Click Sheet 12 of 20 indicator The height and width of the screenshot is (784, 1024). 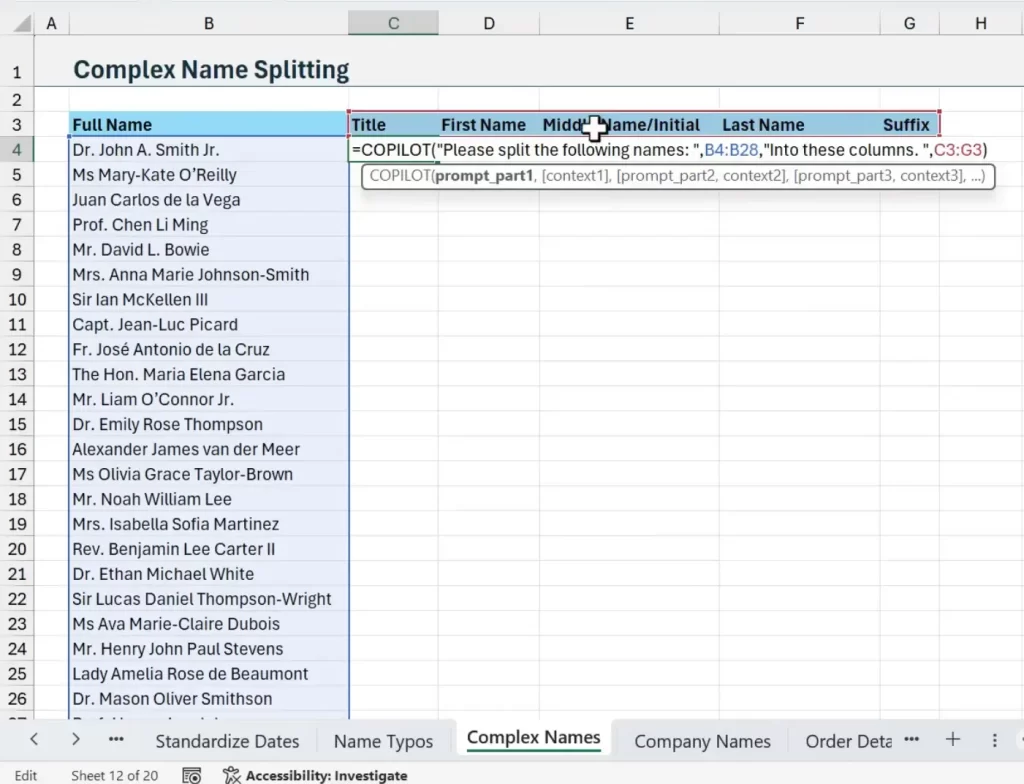[x=114, y=775]
